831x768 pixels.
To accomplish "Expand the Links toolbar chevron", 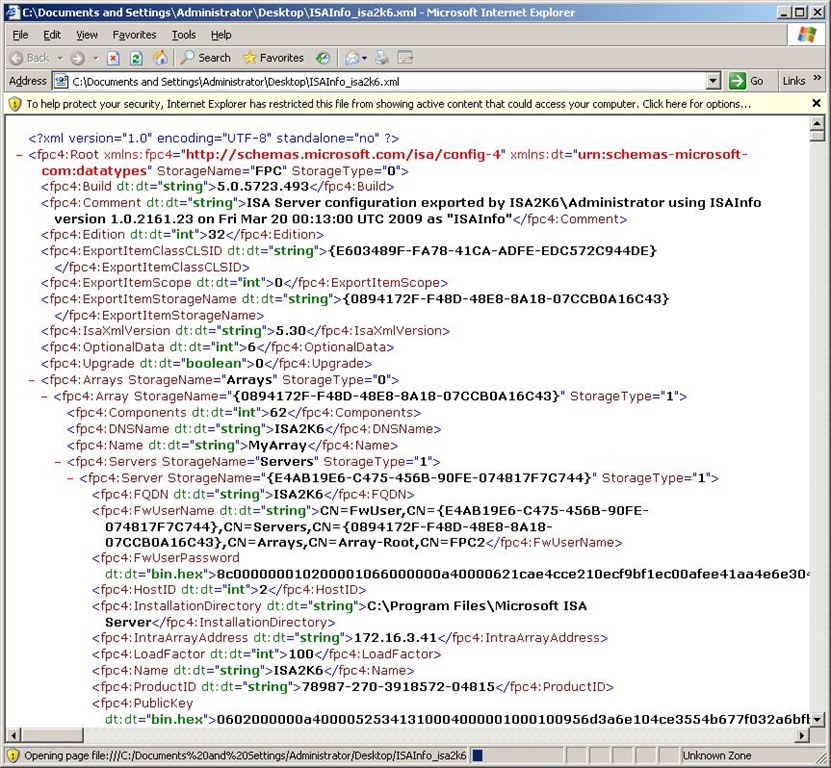I will (x=817, y=78).
